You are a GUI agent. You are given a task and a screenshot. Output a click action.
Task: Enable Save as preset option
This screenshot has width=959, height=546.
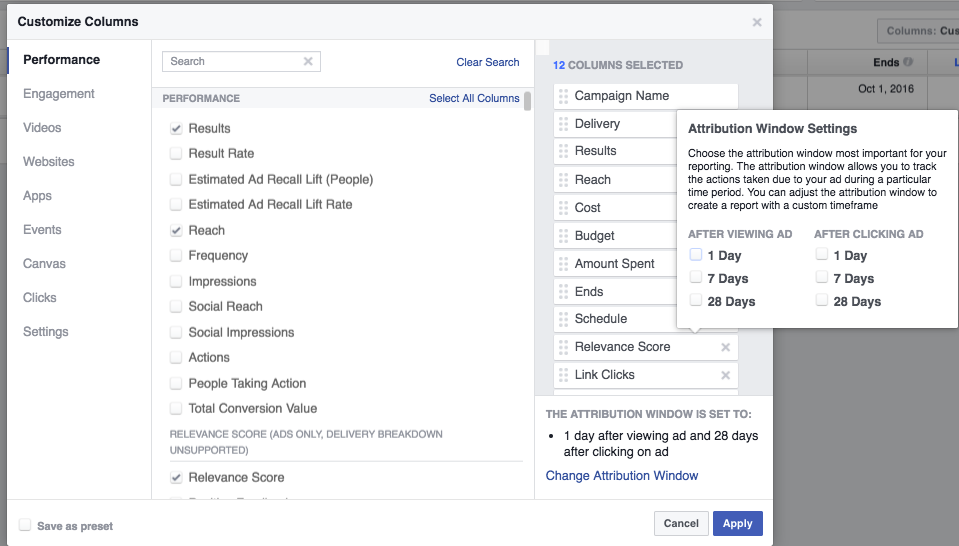coord(25,526)
